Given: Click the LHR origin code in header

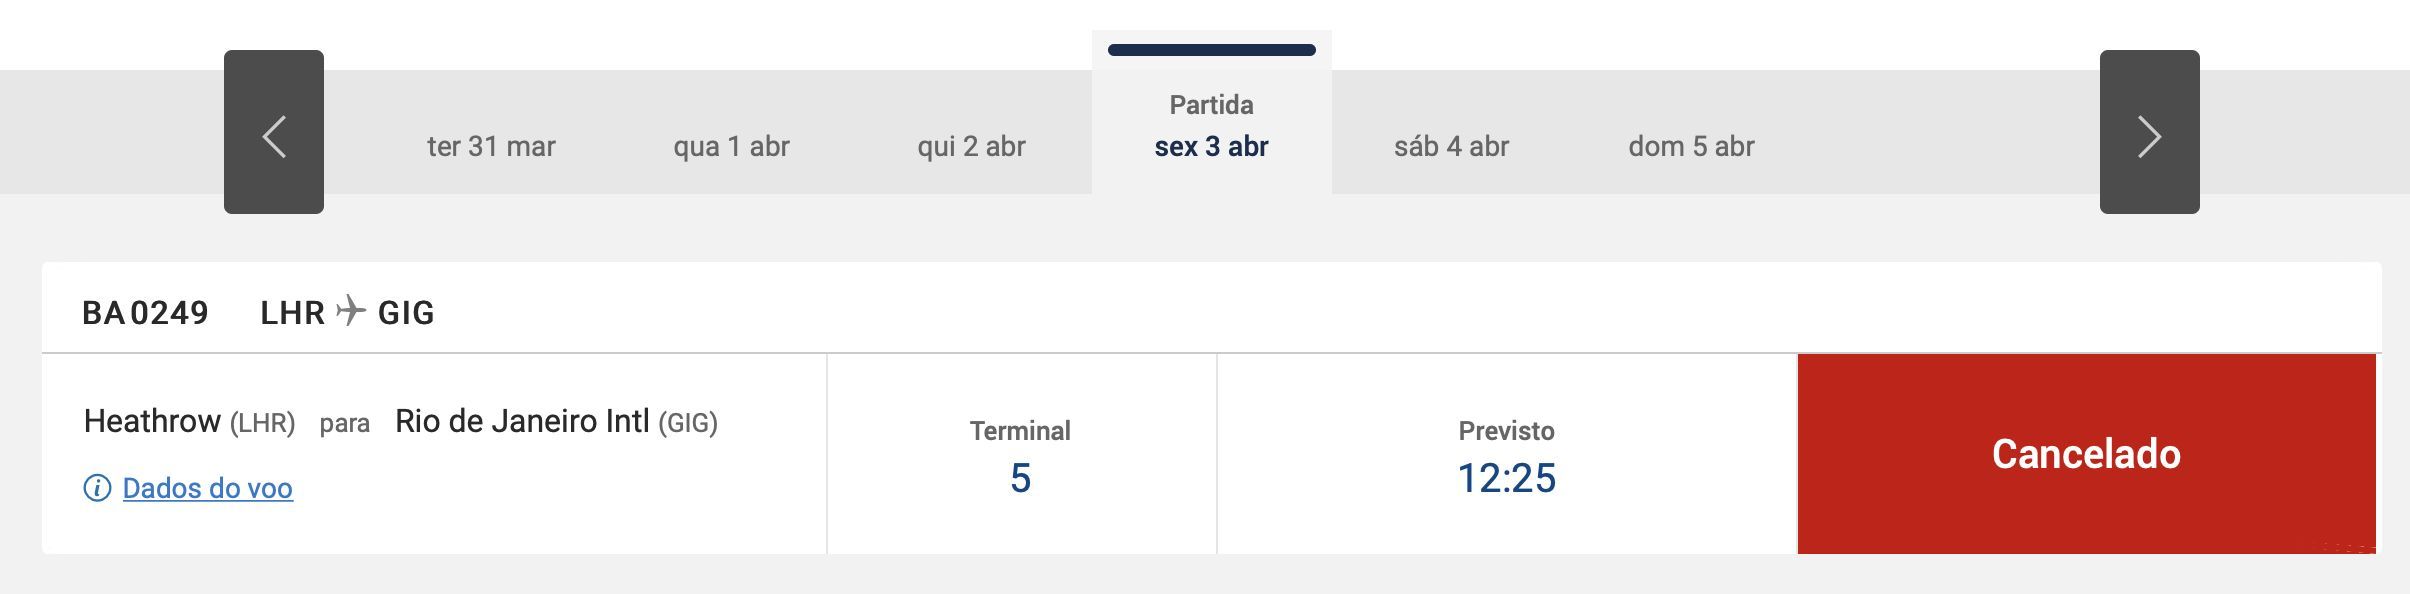Looking at the screenshot, I should [x=293, y=313].
